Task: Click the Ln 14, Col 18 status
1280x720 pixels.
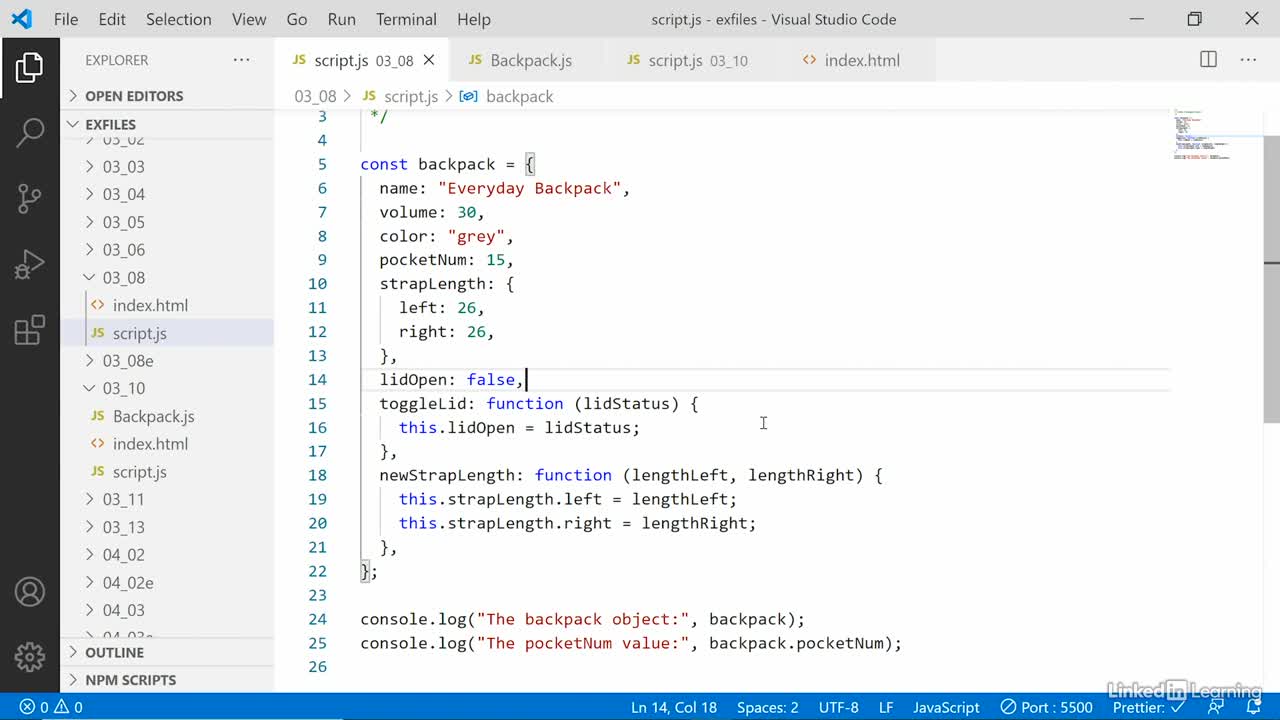Action: tap(674, 707)
